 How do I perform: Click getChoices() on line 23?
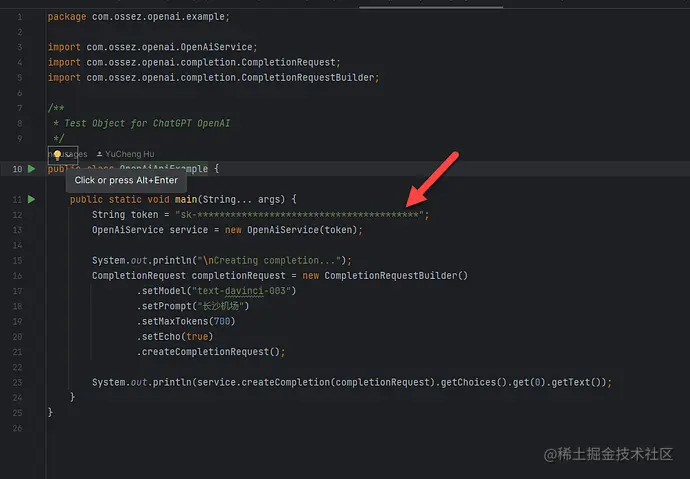coord(473,382)
